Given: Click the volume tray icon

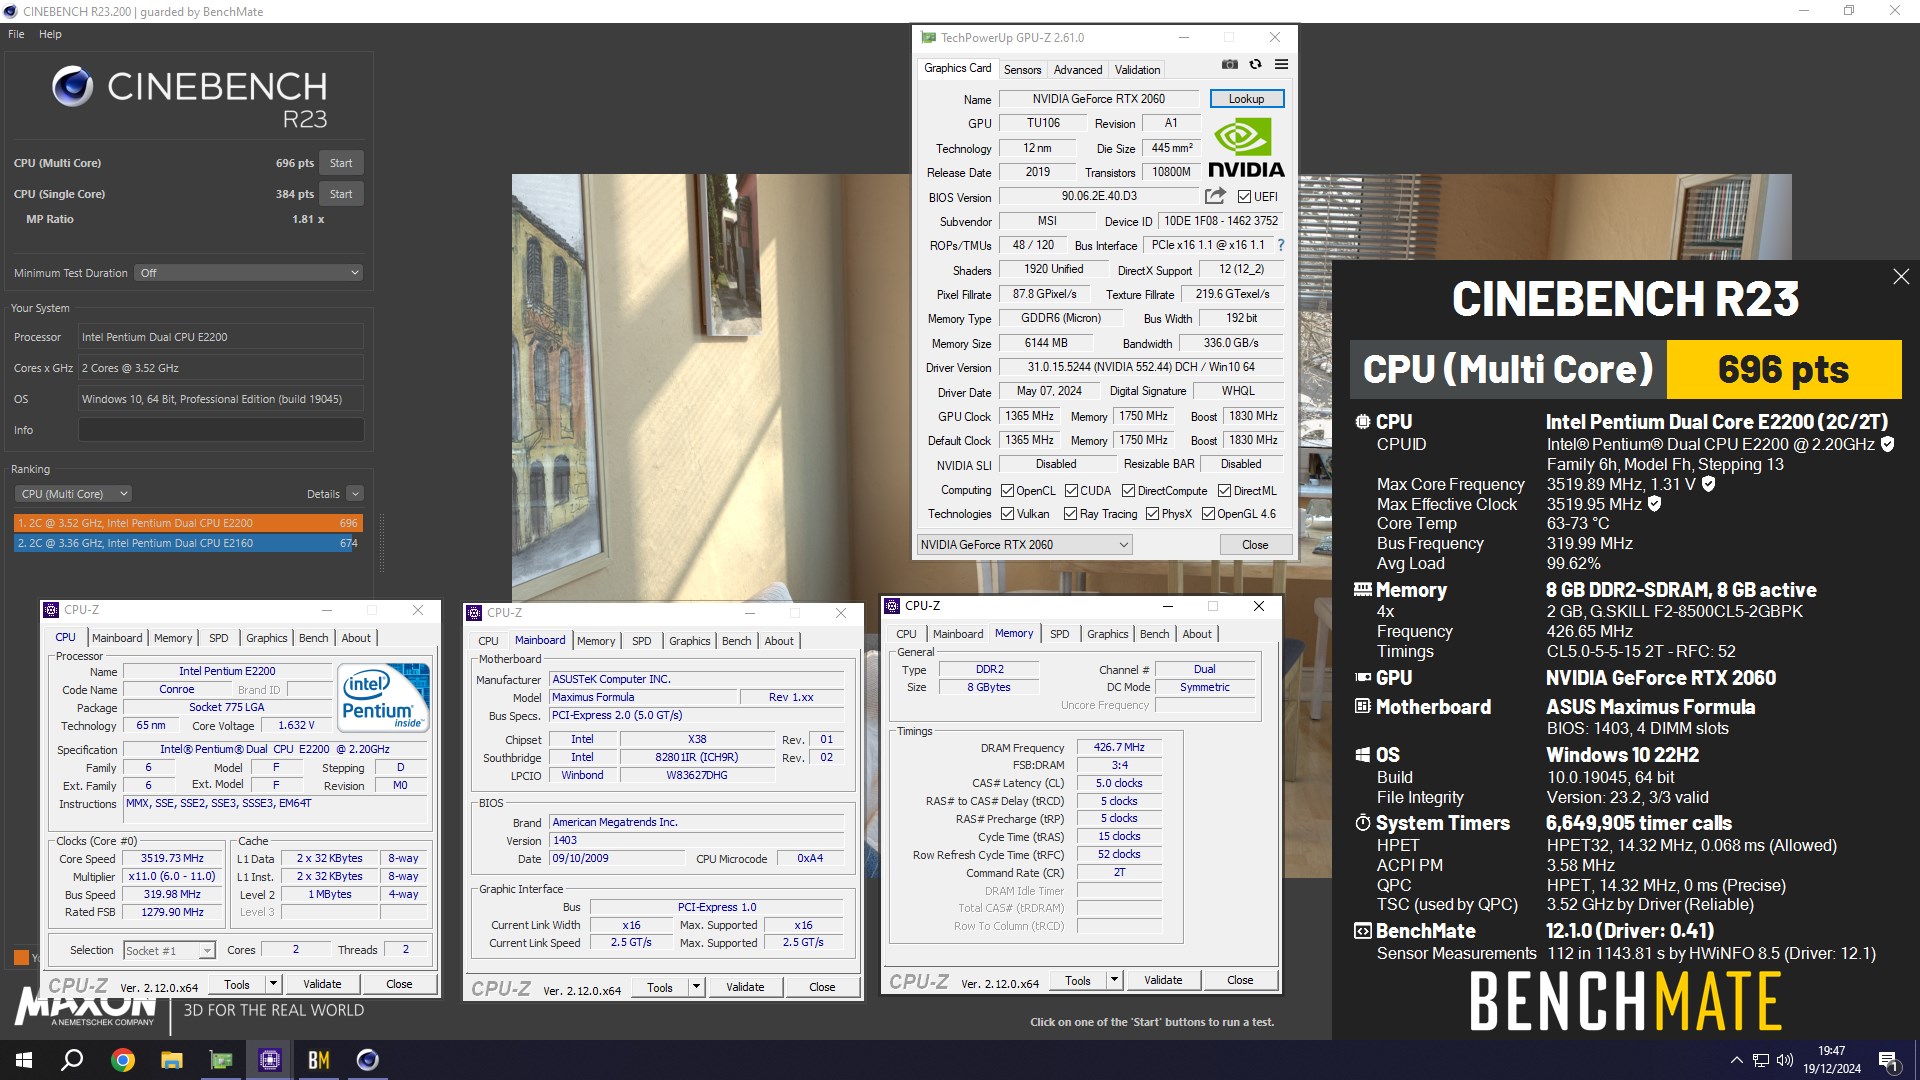Looking at the screenshot, I should [x=1785, y=1060].
